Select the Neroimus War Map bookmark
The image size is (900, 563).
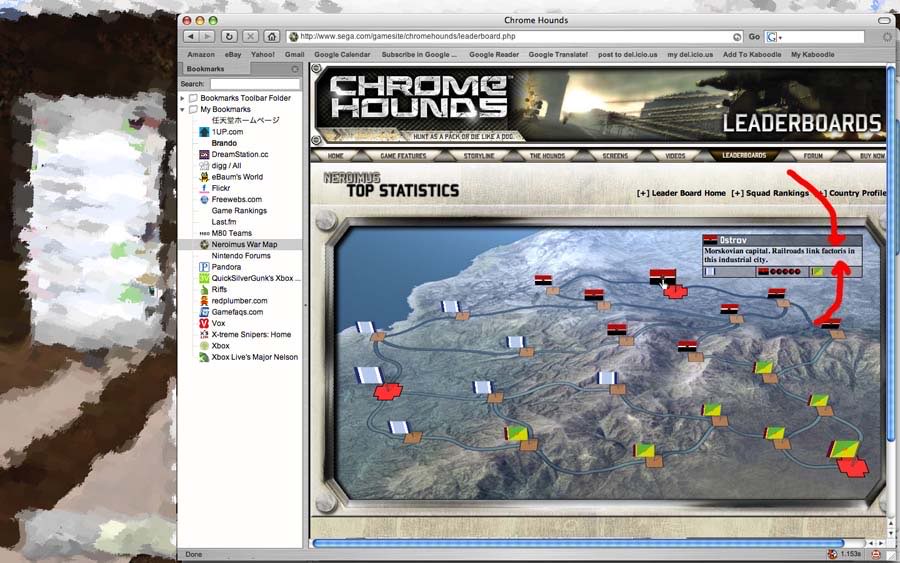coord(244,244)
